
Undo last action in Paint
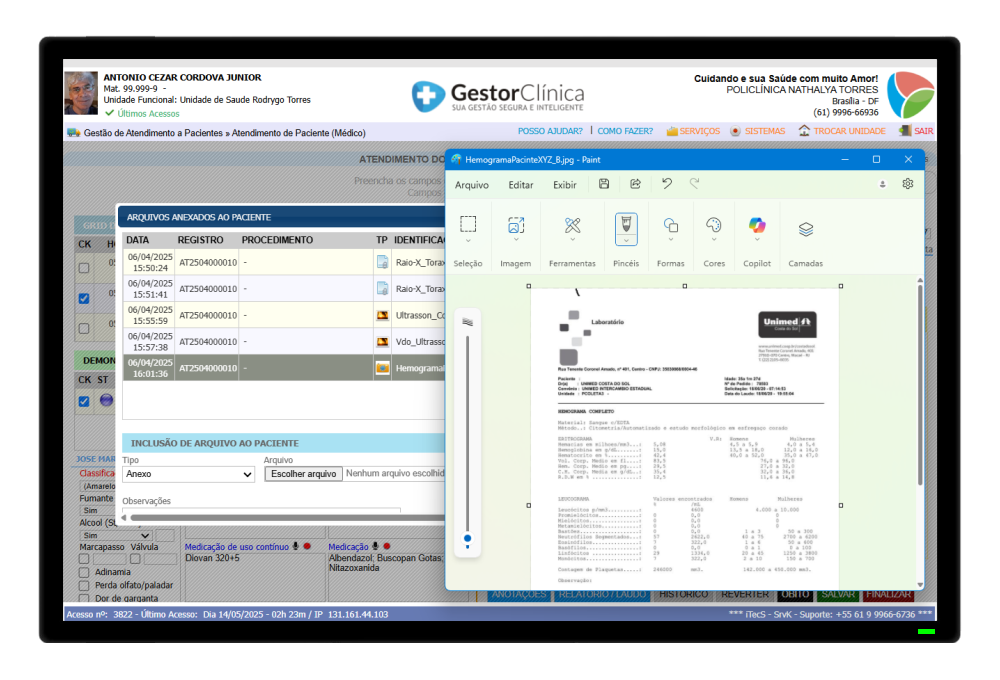(666, 184)
